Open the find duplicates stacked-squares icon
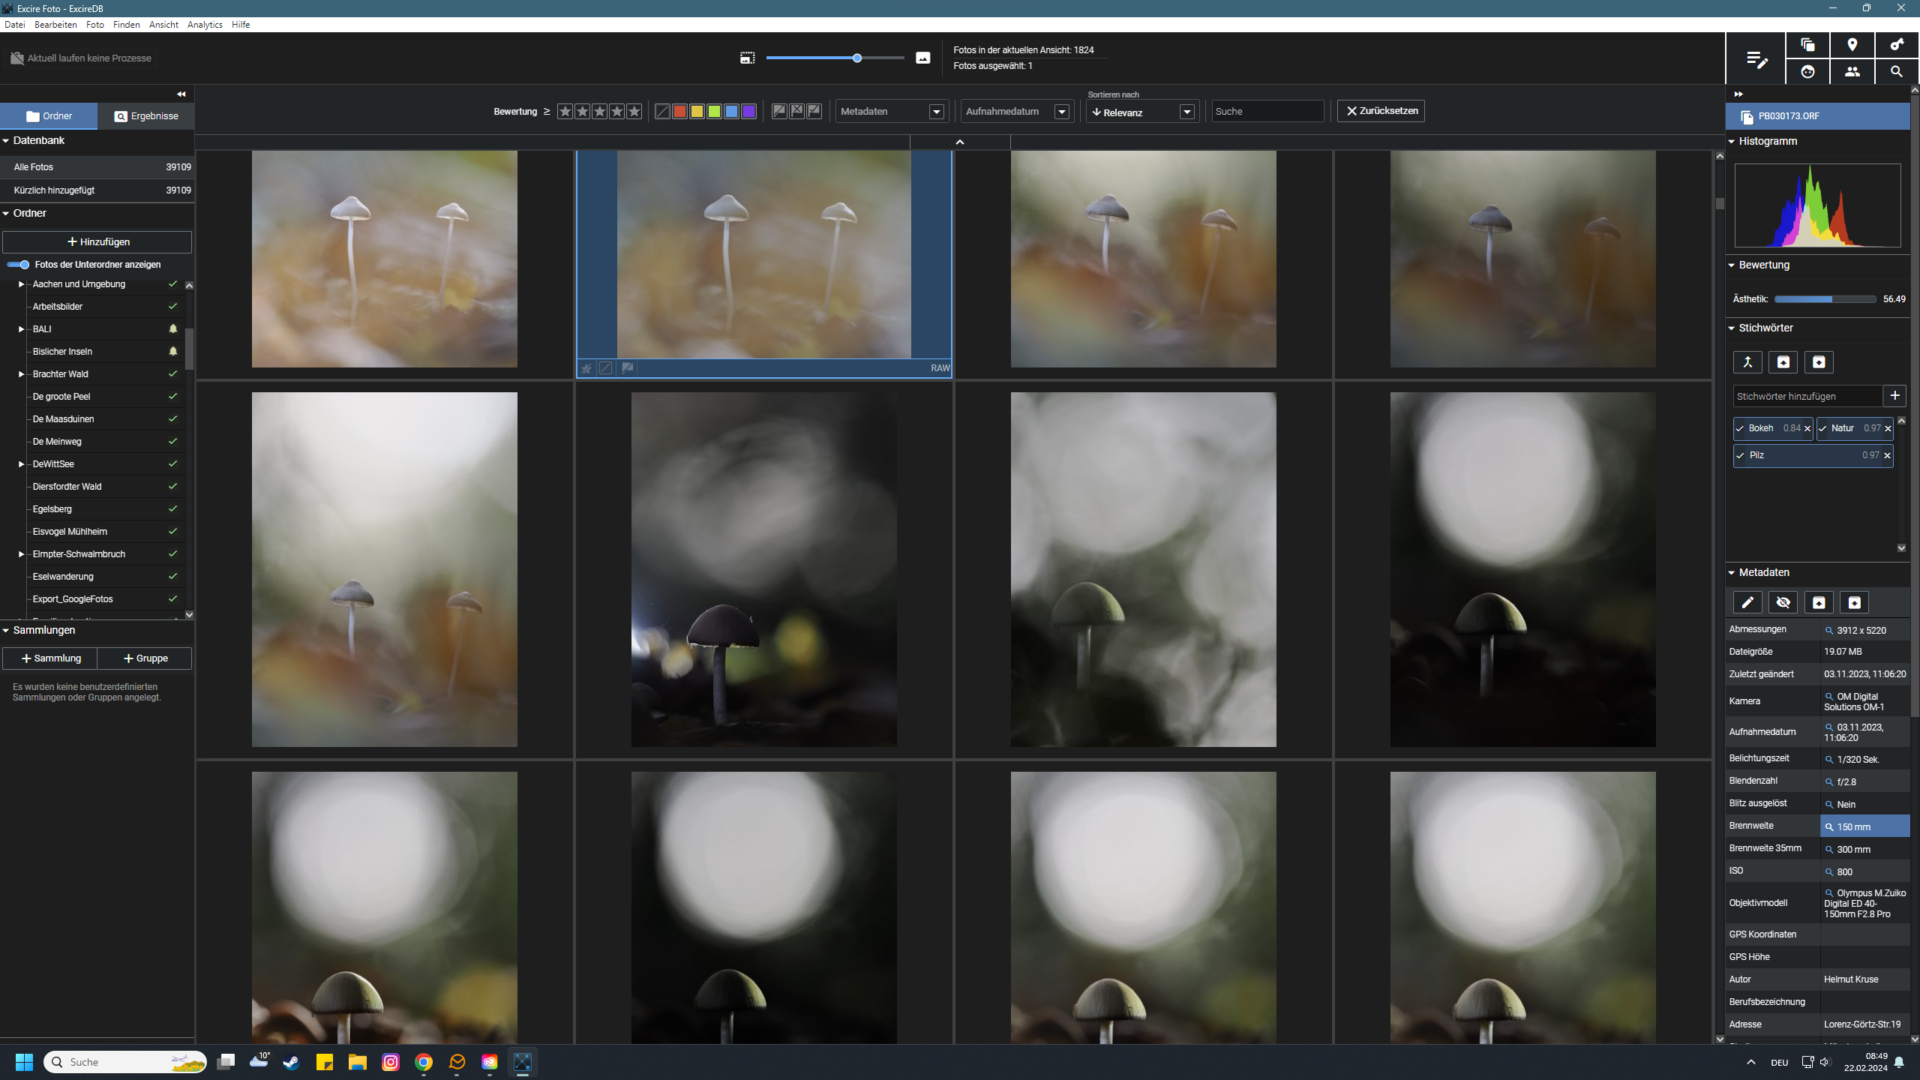This screenshot has width=1920, height=1080. click(x=1807, y=45)
